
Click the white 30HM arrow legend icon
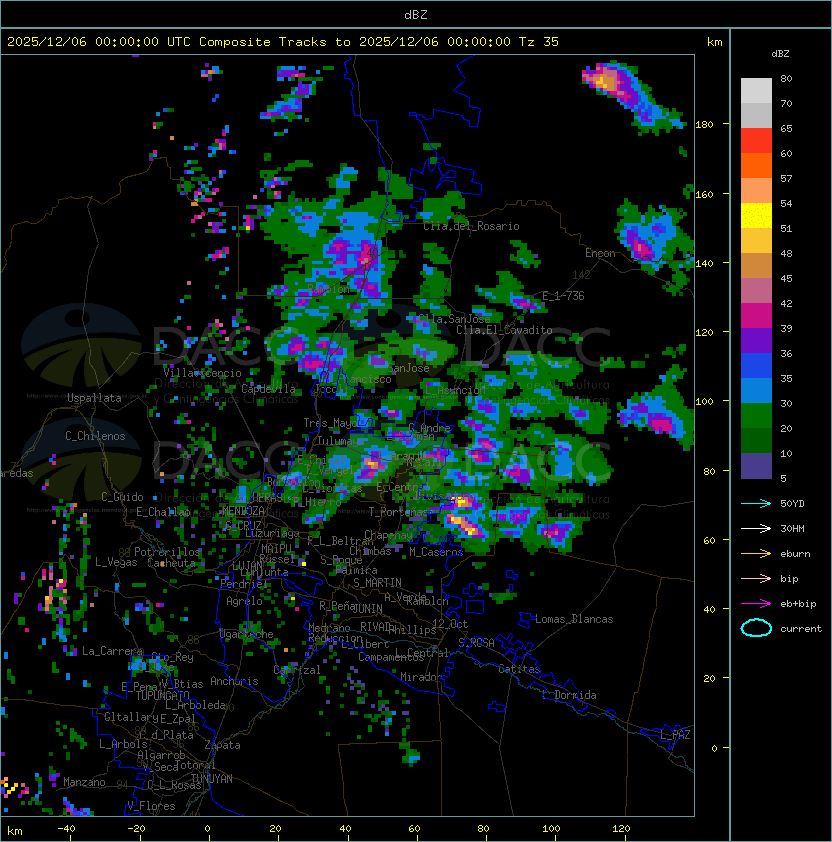(x=756, y=528)
